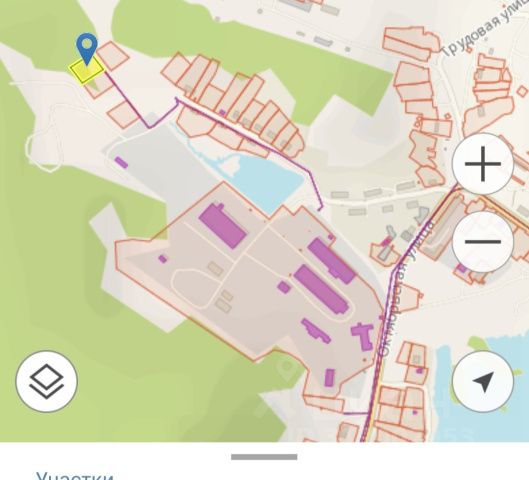Expand the bottom sheet using the gray handle

coord(264,457)
